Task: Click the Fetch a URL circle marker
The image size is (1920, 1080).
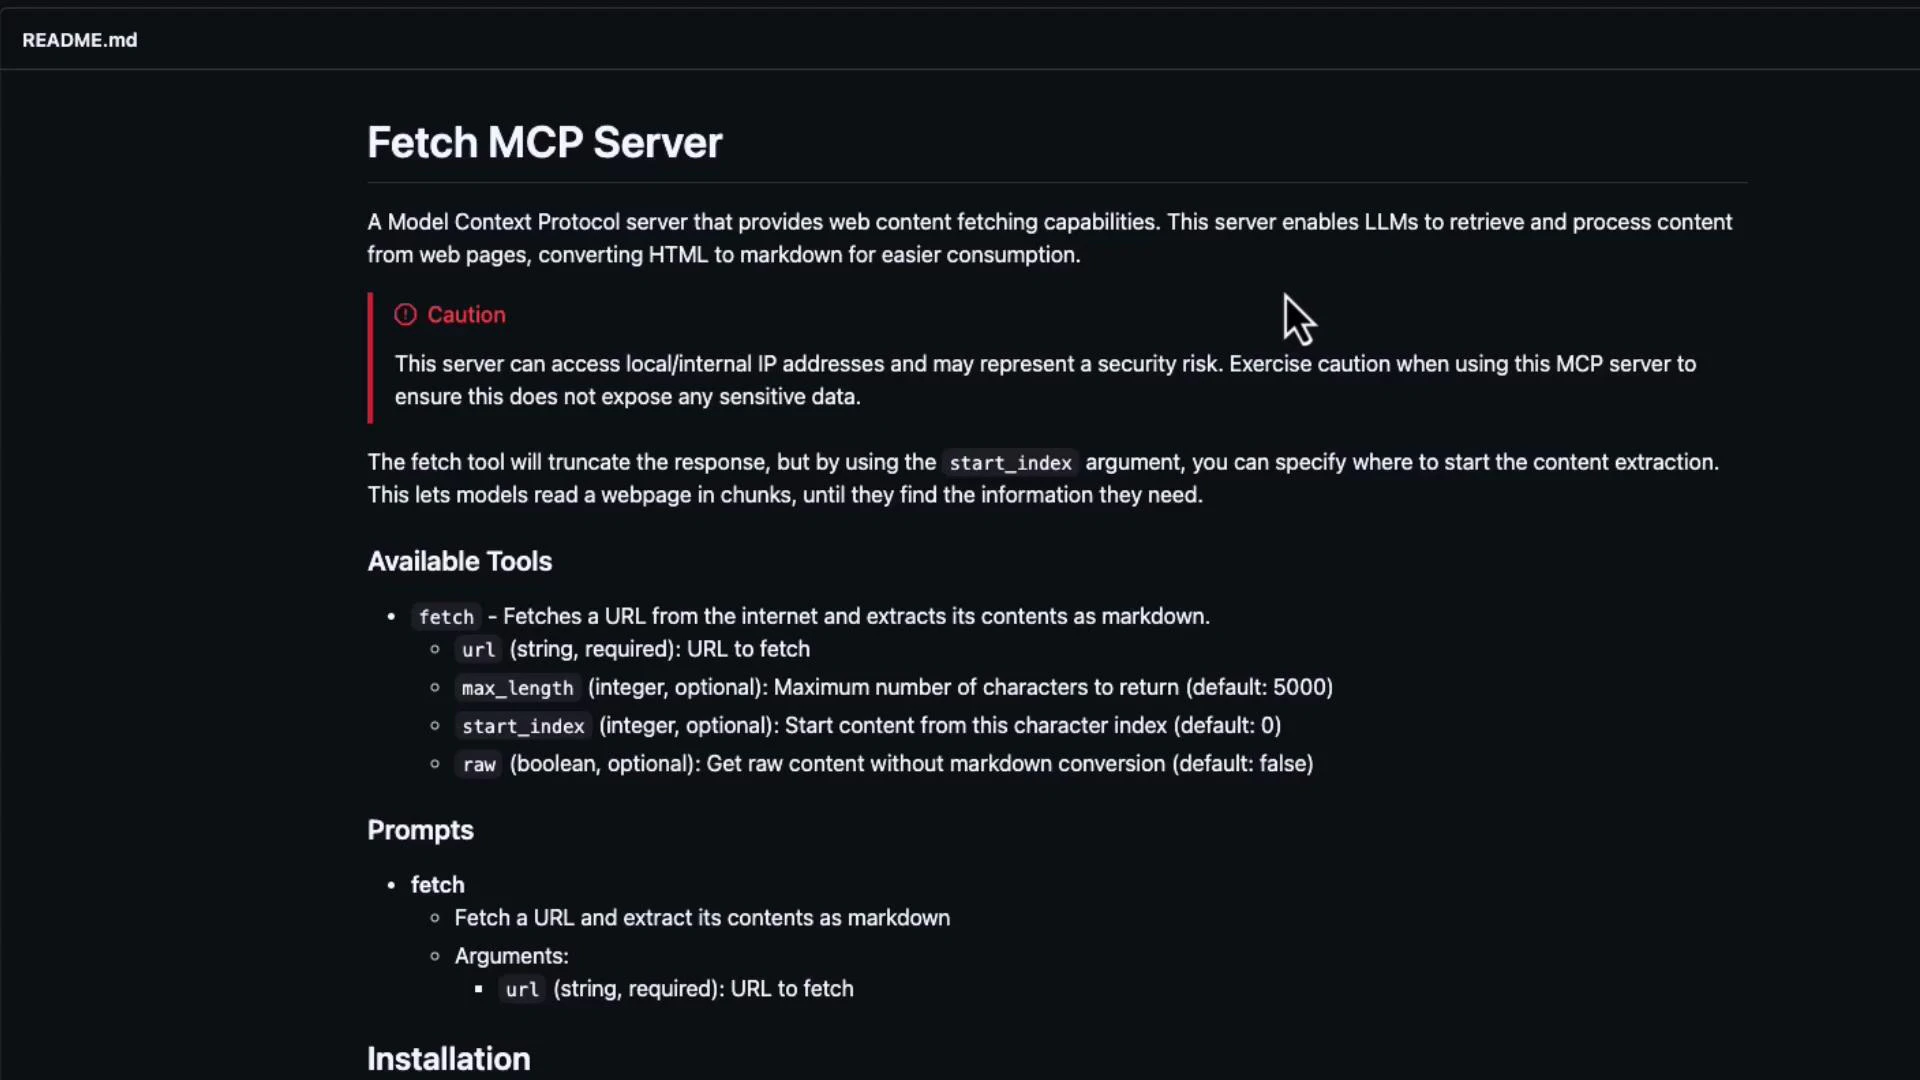Action: coord(434,918)
